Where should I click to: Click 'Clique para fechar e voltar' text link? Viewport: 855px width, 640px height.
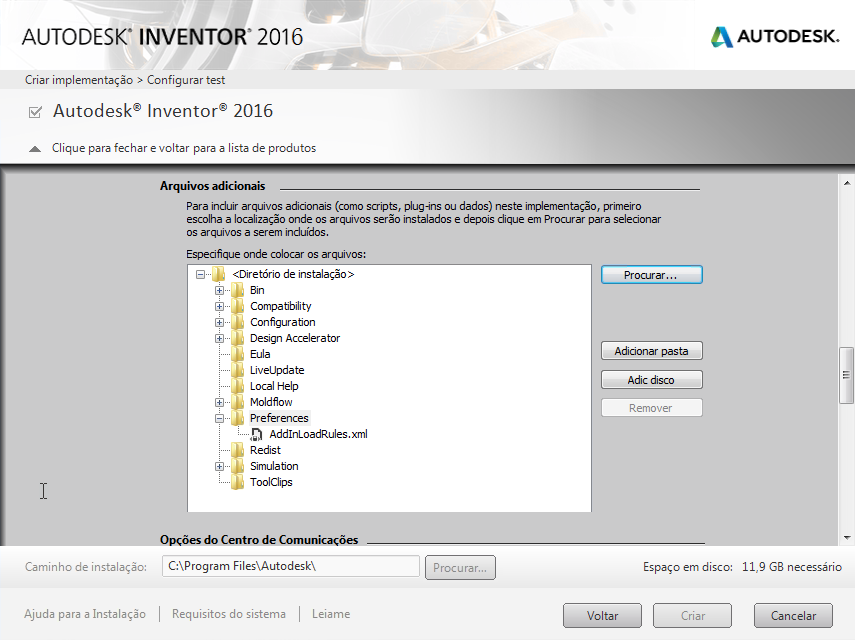pos(184,148)
